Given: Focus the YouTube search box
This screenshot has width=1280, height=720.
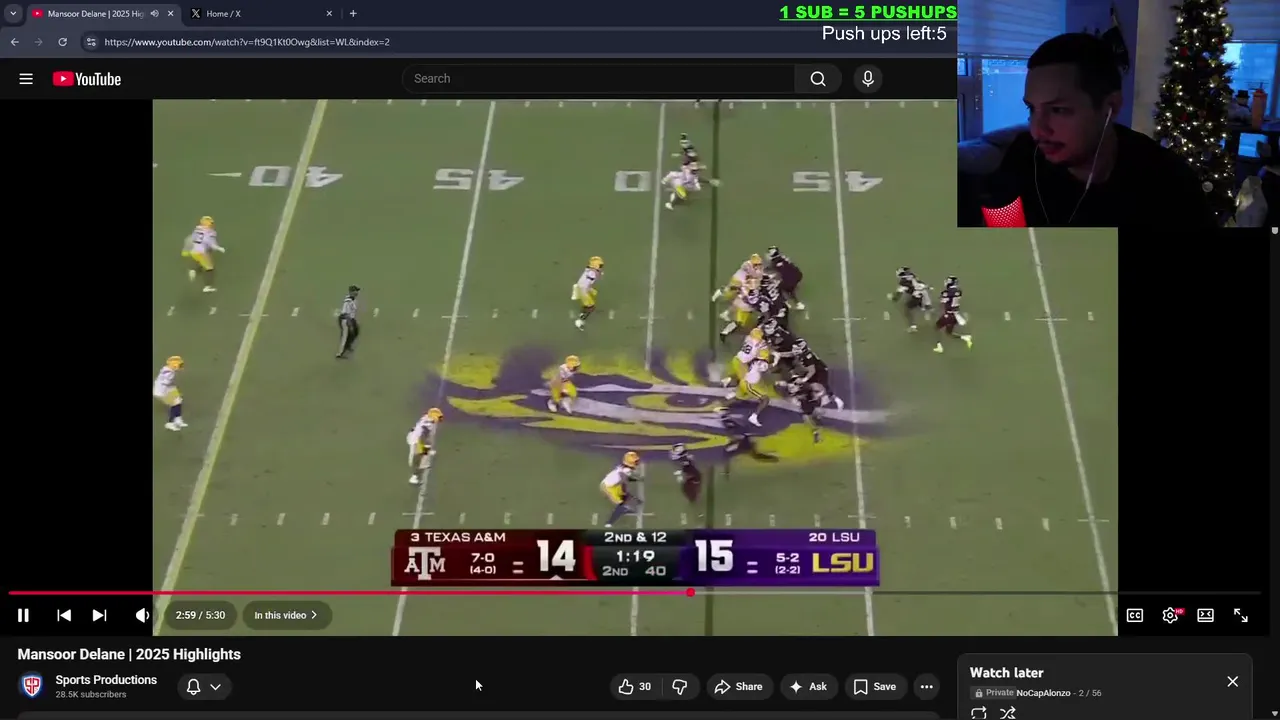Looking at the screenshot, I should point(598,79).
